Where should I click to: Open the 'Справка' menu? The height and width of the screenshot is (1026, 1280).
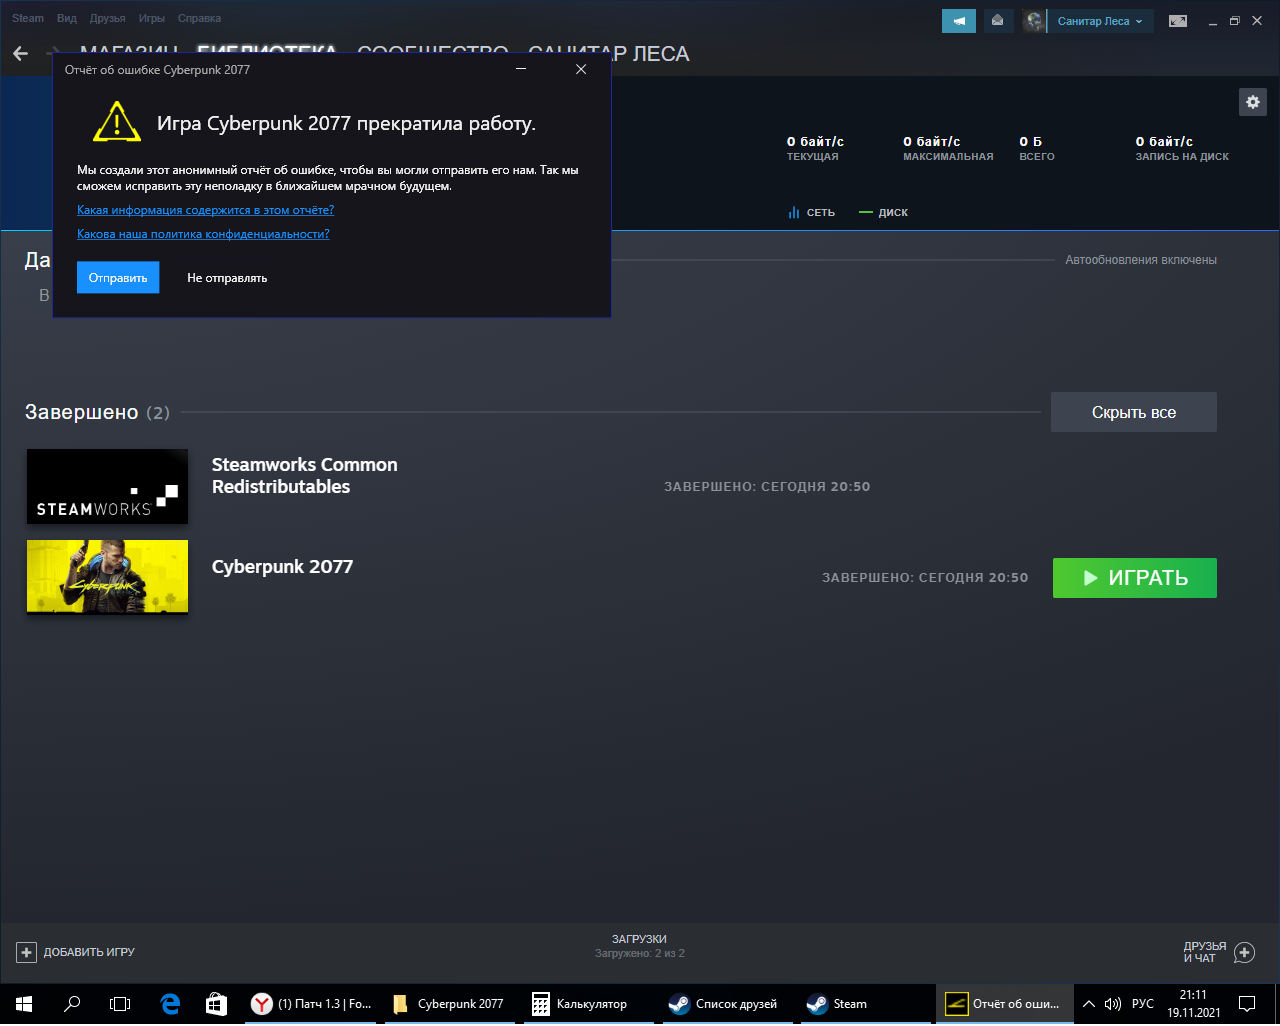pyautogui.click(x=199, y=18)
